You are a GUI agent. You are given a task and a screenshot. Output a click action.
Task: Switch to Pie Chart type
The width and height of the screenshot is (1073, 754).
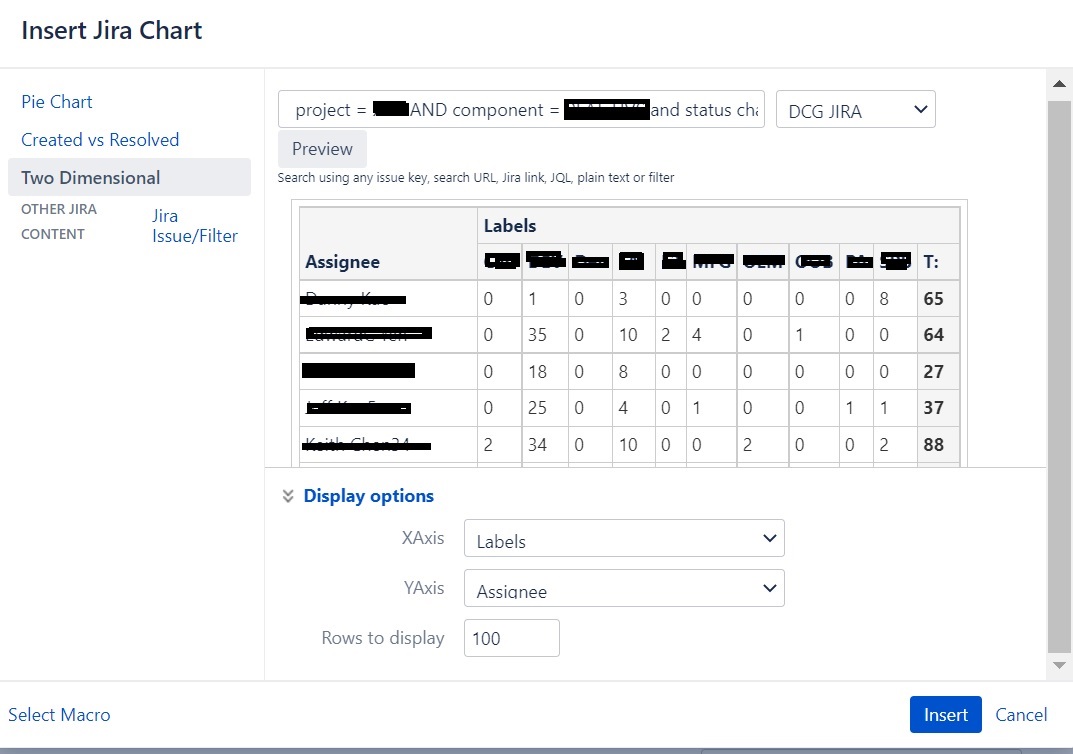(x=57, y=102)
